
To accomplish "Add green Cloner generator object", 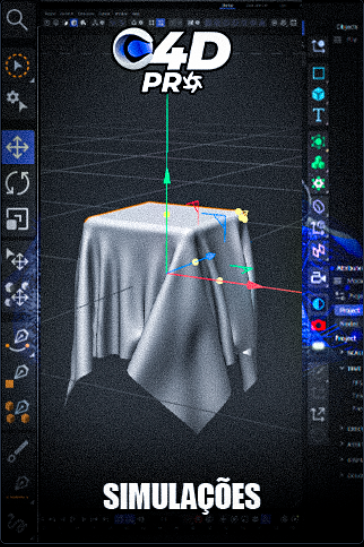I will point(318,163).
